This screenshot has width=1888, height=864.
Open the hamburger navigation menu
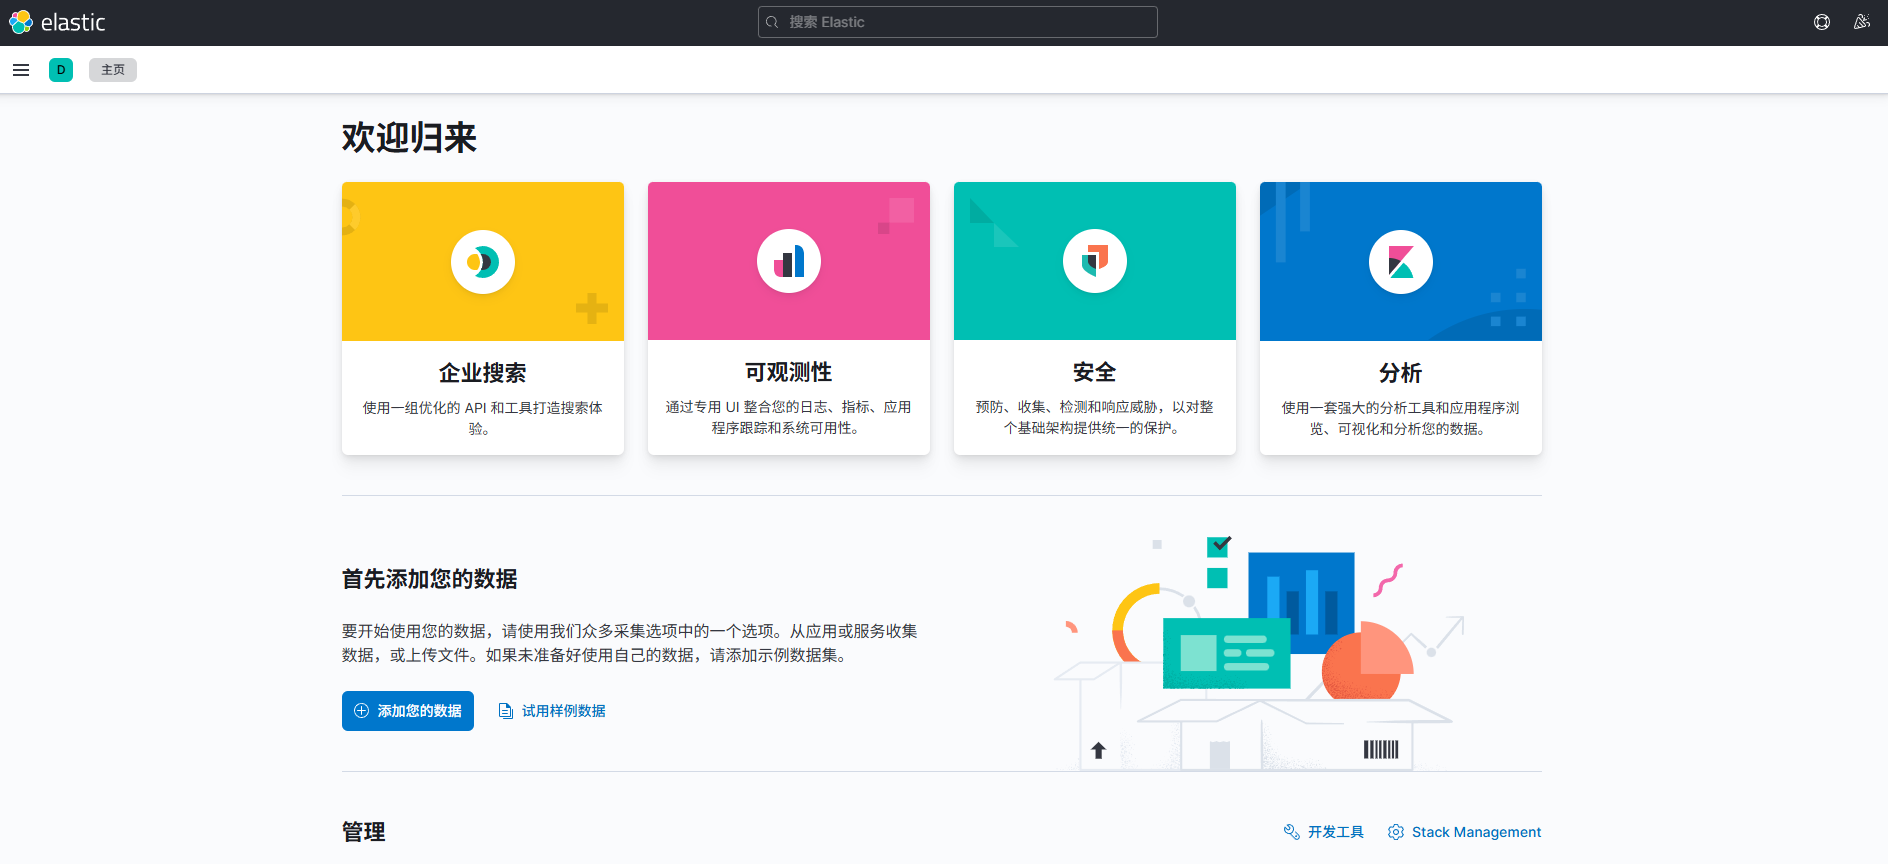click(21, 70)
